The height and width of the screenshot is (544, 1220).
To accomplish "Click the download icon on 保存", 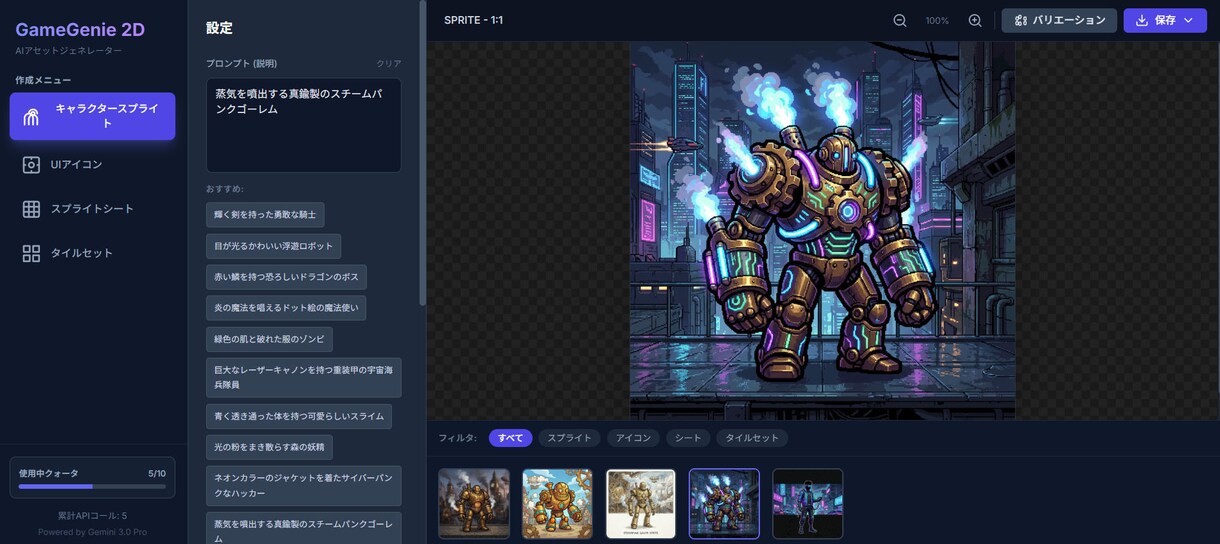I will (1141, 20).
